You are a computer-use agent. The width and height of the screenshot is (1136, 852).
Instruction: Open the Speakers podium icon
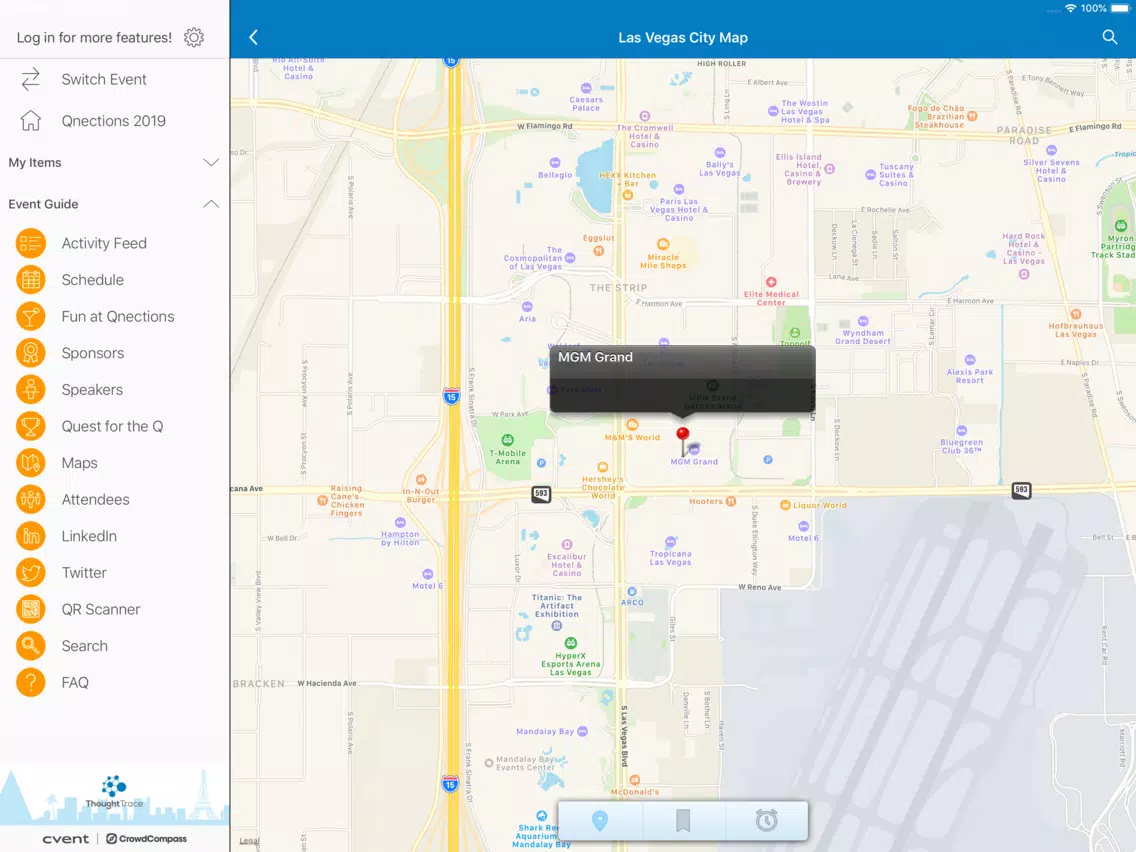tap(30, 390)
